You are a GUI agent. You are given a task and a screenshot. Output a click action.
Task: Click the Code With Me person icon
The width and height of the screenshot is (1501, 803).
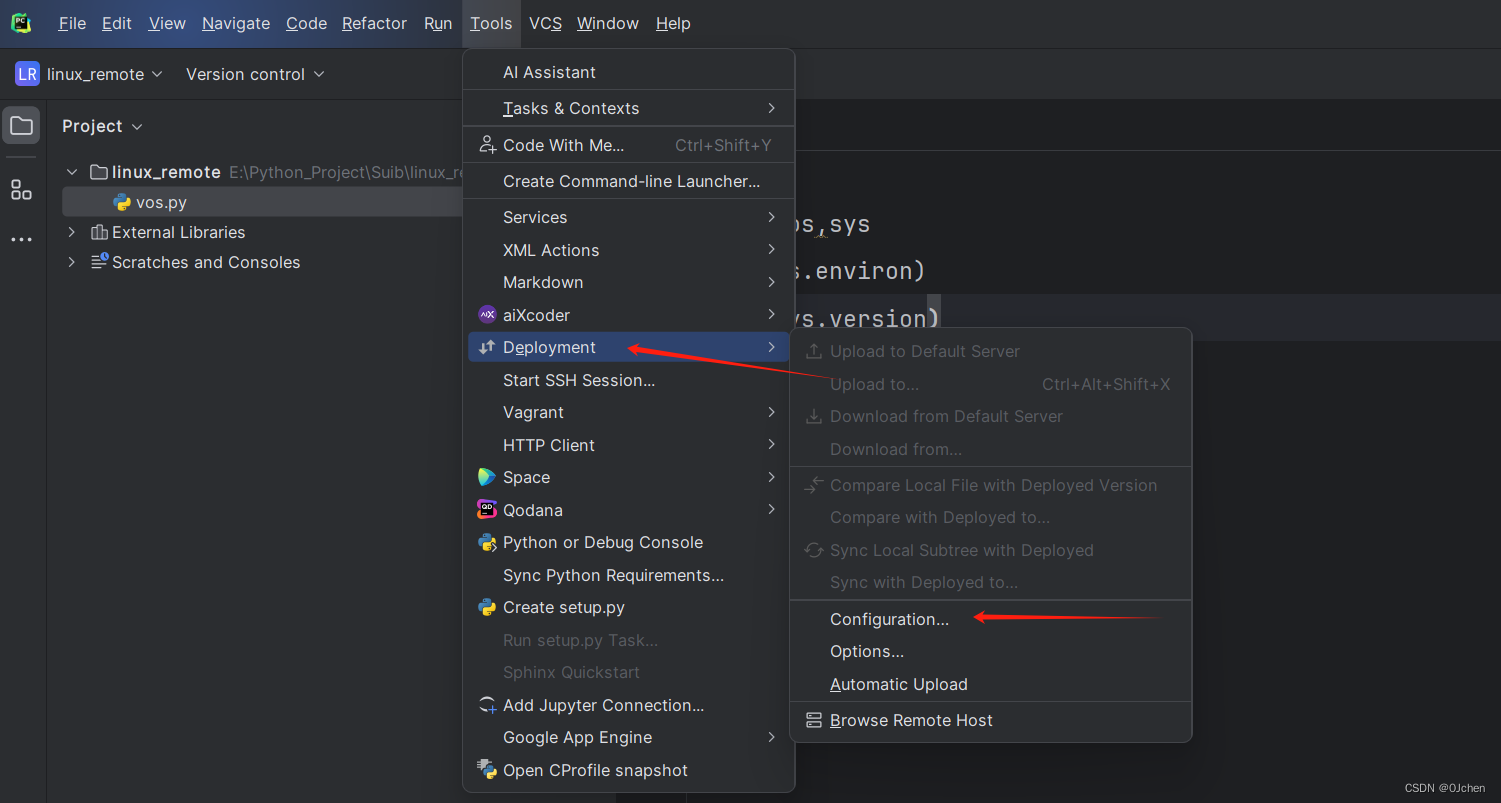487,145
